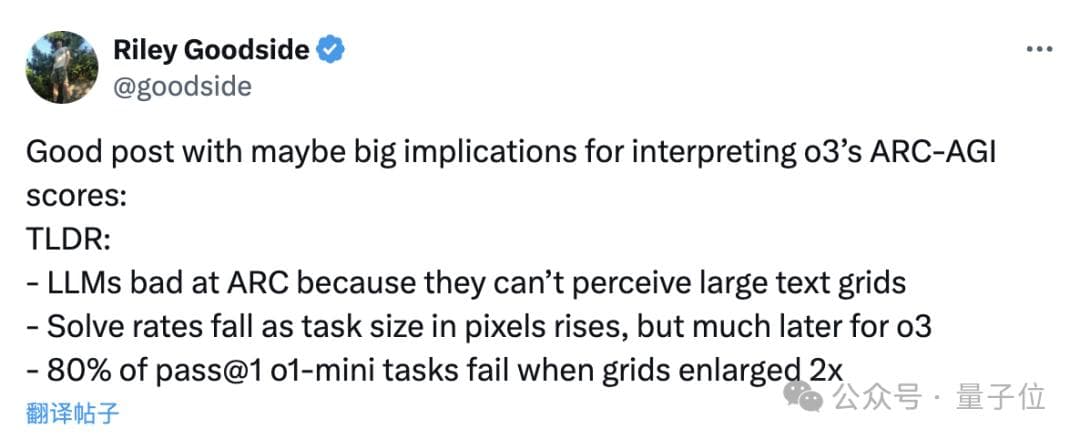Click the 翻译帖子 translate post link

pos(72,412)
